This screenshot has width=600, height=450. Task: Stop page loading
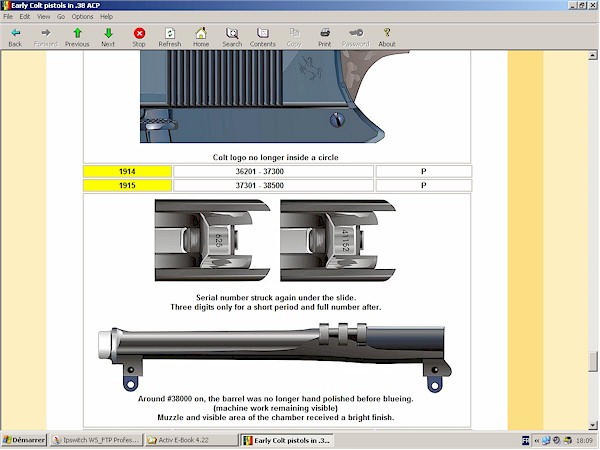(x=139, y=37)
